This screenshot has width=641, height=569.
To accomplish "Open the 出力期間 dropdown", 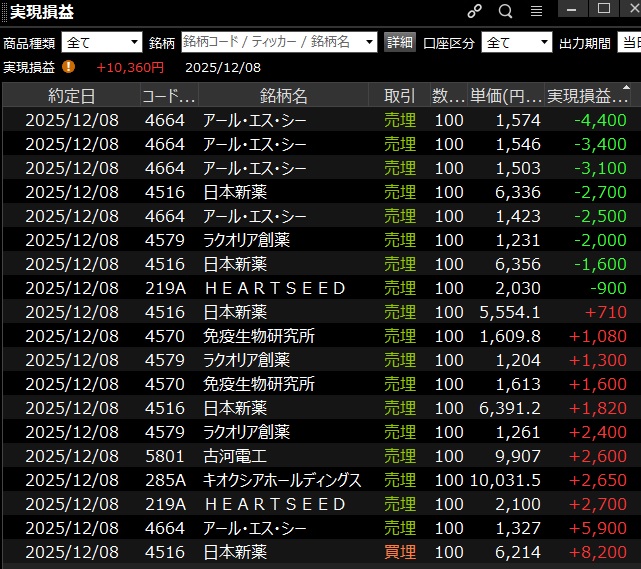I will coord(628,43).
